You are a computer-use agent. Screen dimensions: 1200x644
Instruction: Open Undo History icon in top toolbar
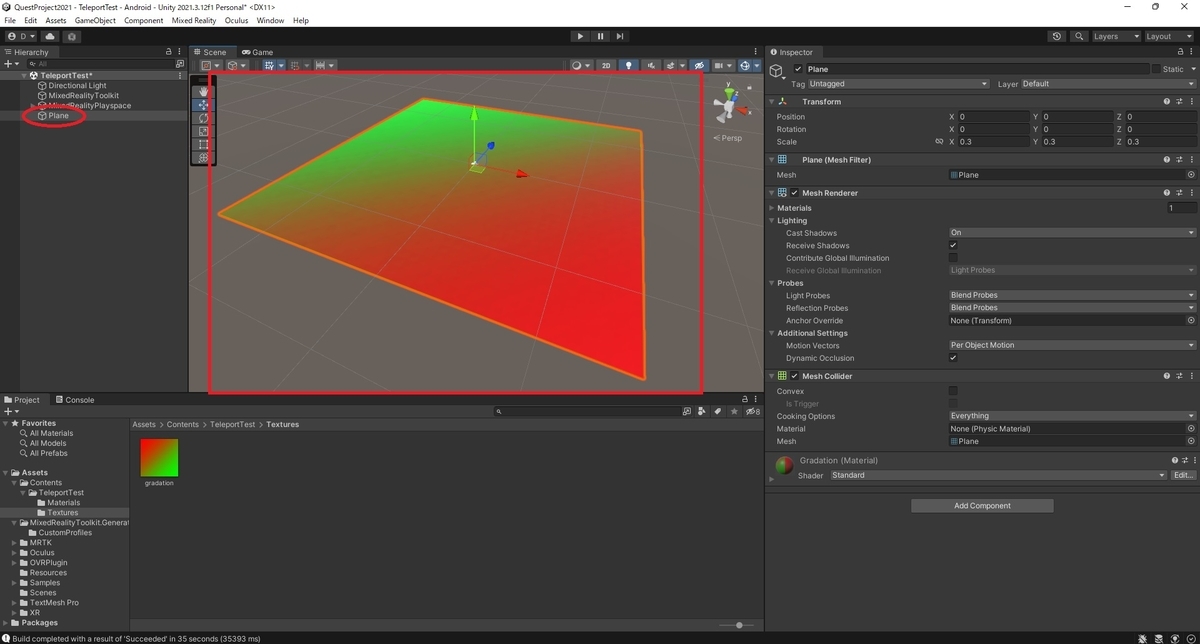coord(1057,36)
